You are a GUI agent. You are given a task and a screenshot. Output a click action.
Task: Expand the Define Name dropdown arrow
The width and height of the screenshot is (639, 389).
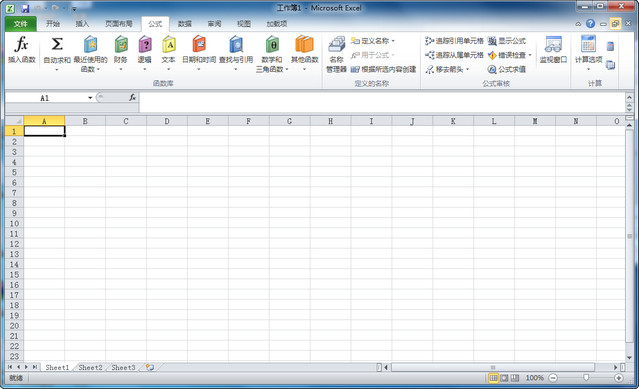coord(393,41)
